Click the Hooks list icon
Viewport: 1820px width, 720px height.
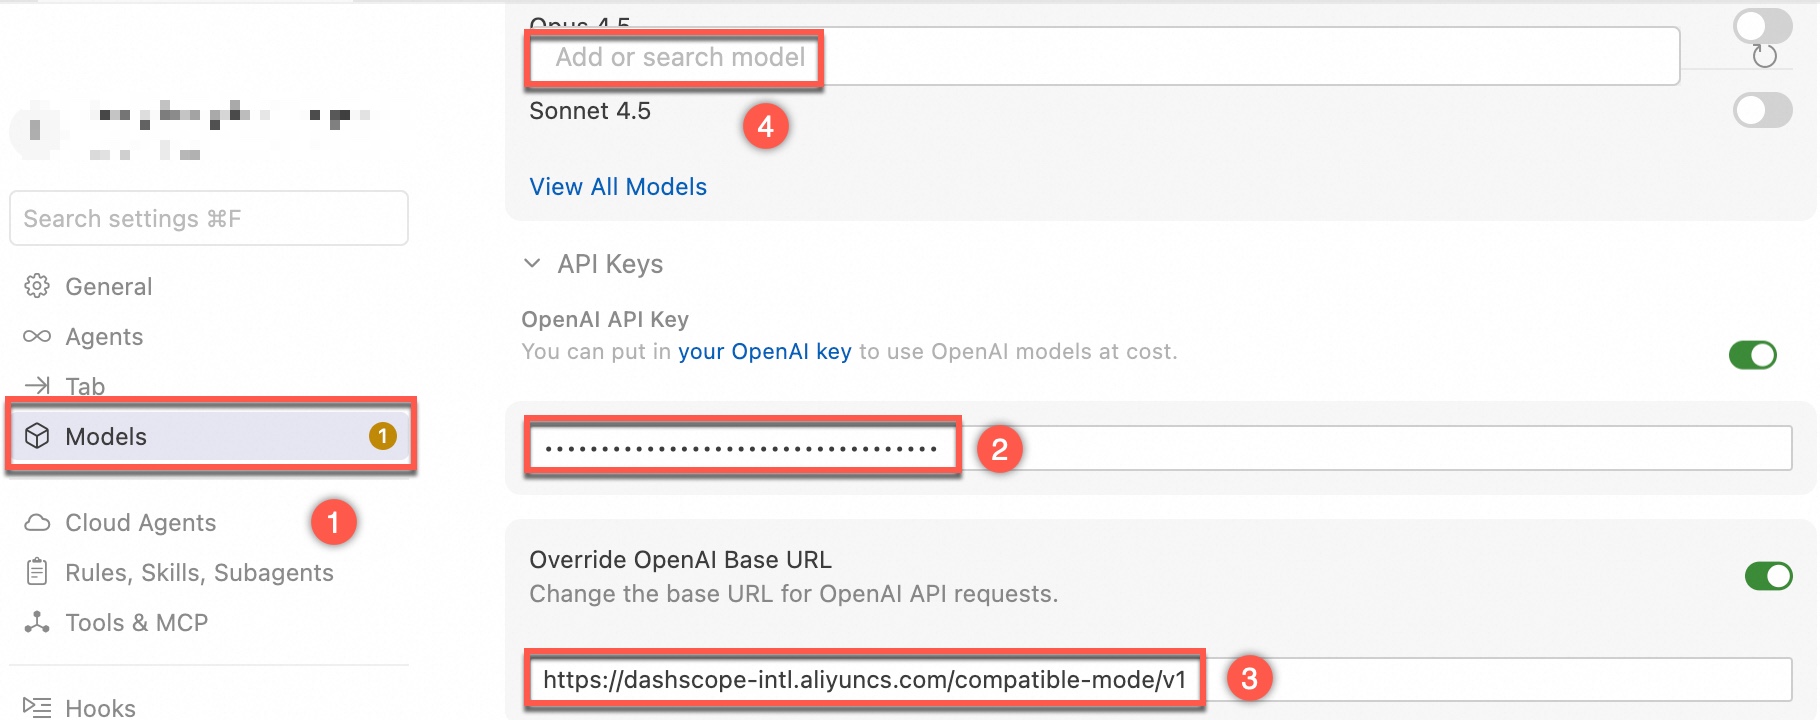click(x=37, y=707)
